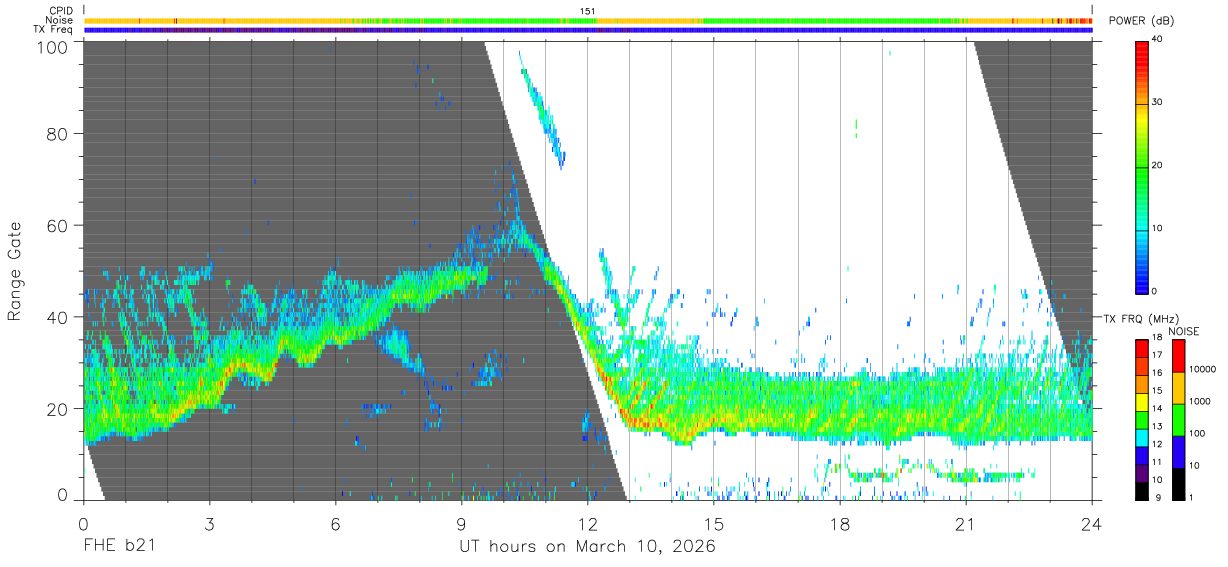Click the 15 label on TX FRQ scale

1157,391
